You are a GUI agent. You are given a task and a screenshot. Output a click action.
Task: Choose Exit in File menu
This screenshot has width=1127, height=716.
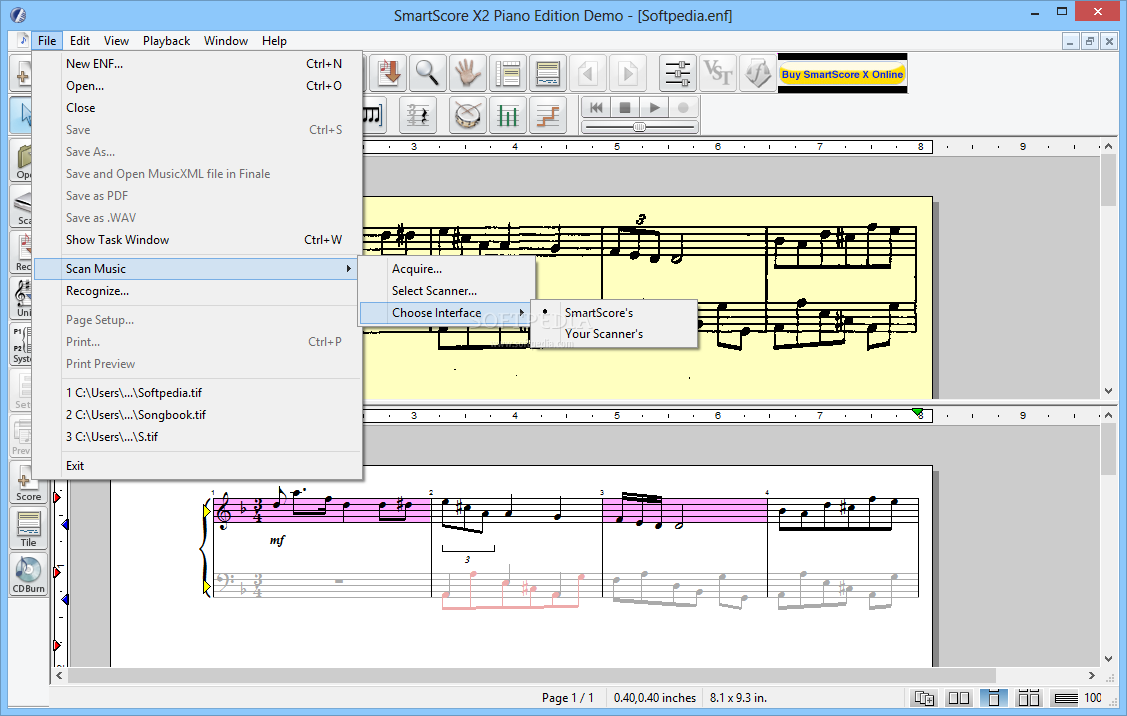(x=196, y=466)
